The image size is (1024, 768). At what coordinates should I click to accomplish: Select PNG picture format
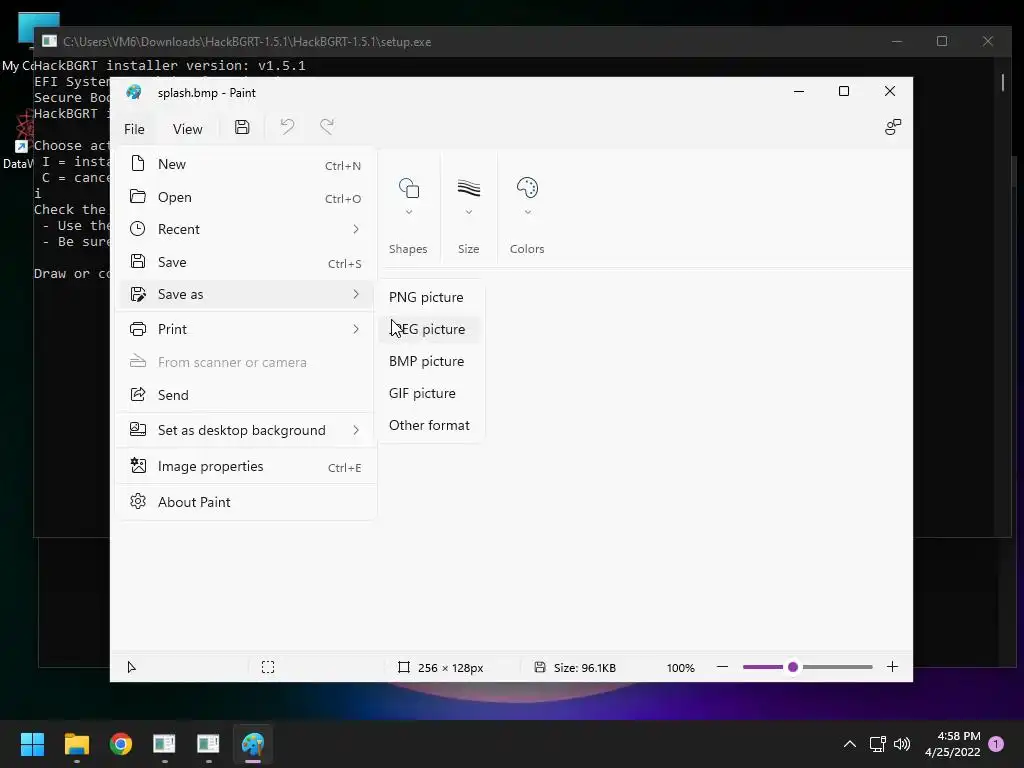point(431,297)
